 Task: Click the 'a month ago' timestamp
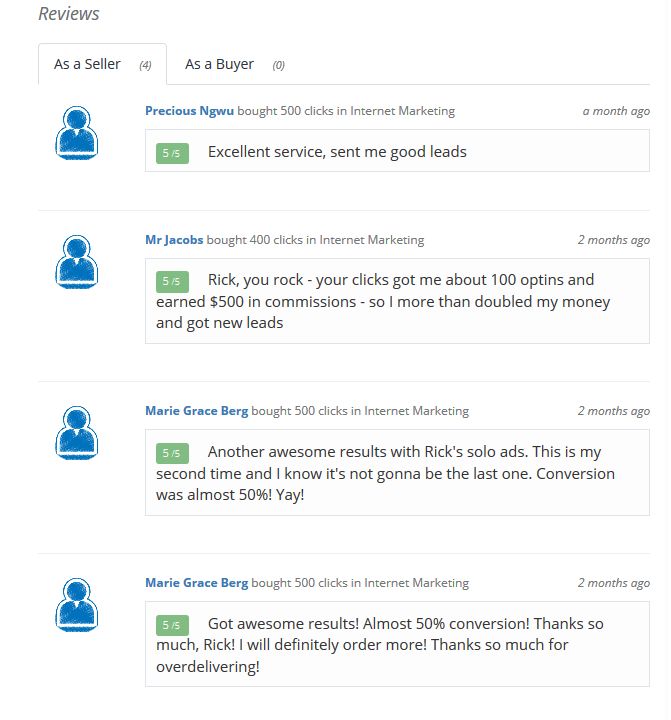tap(616, 111)
